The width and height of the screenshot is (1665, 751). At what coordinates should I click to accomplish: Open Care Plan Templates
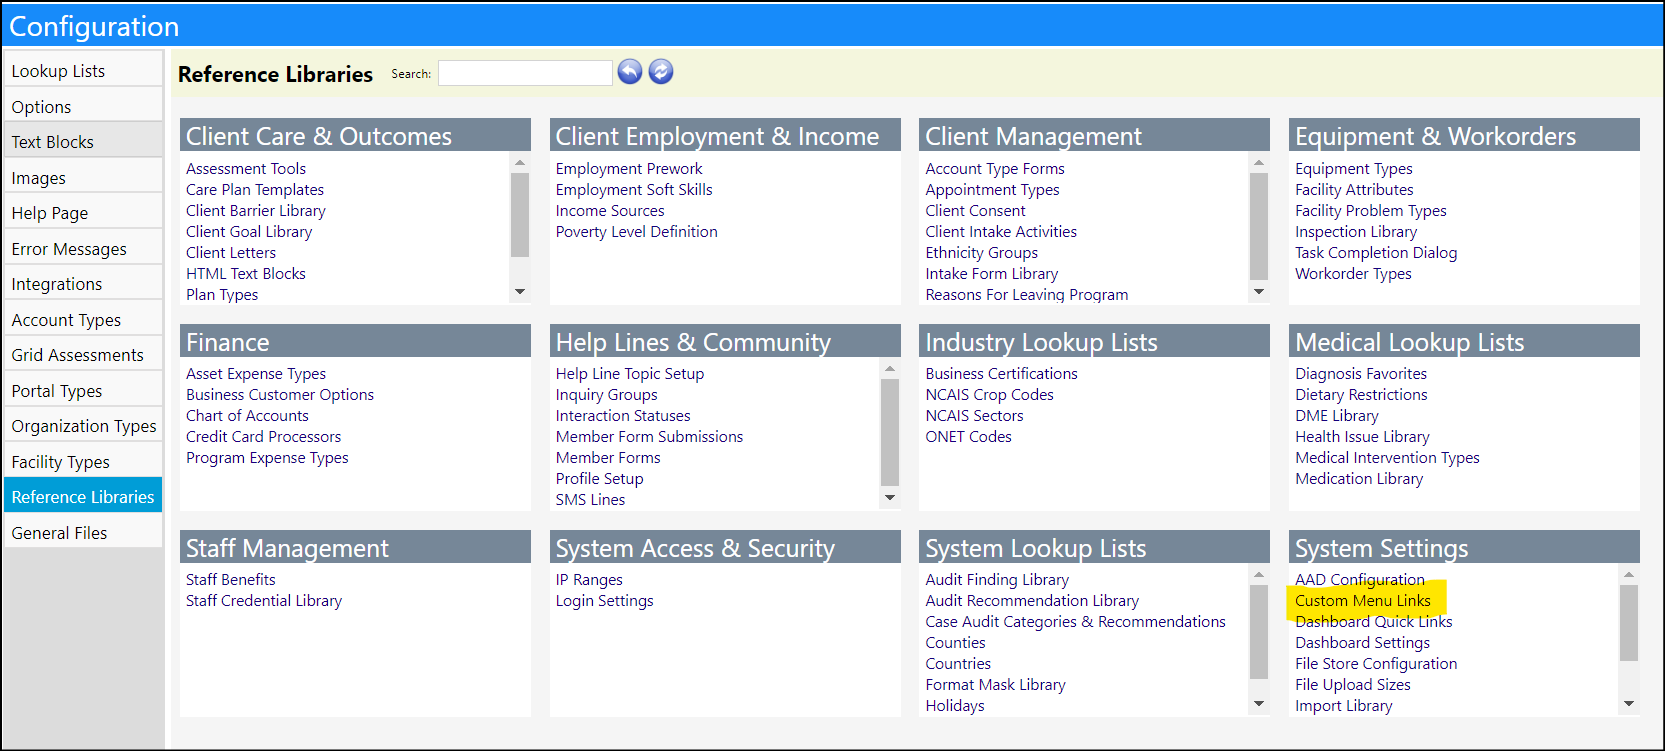[255, 190]
